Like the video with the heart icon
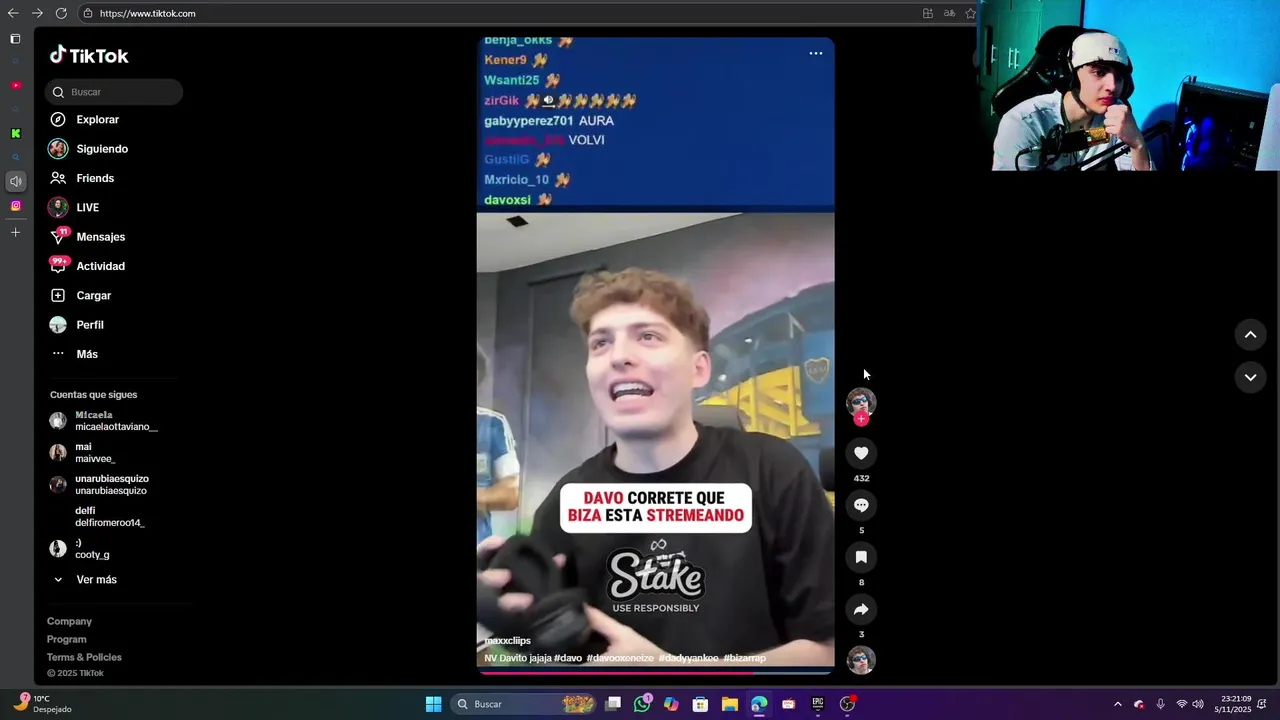This screenshot has width=1280, height=720. (x=861, y=453)
